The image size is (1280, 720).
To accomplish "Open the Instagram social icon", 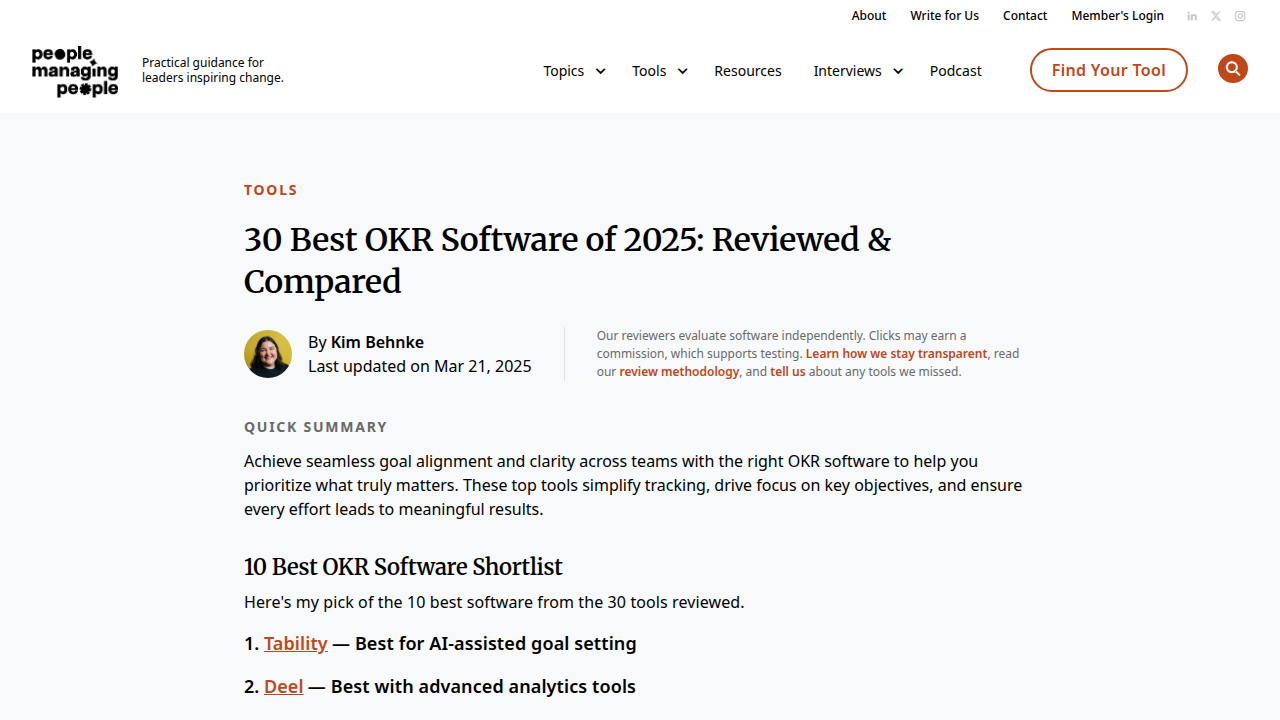I will tap(1240, 16).
